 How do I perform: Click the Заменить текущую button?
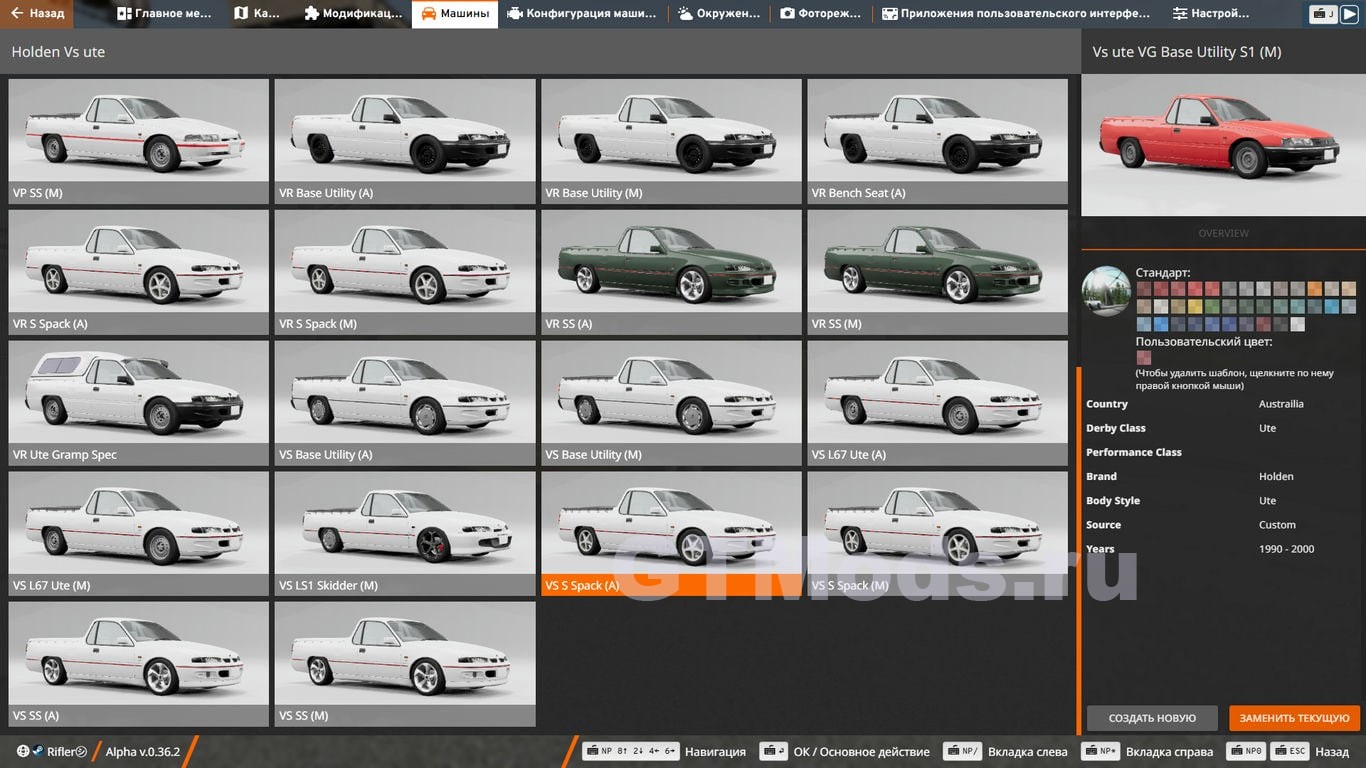(x=1295, y=718)
